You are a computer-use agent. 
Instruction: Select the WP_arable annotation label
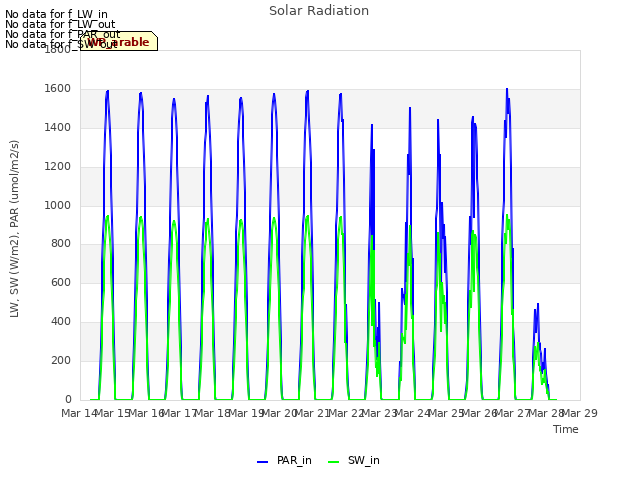point(119,41)
